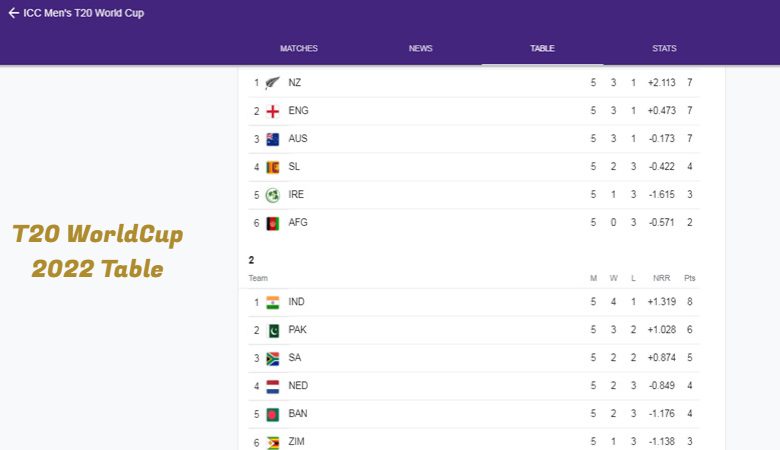The width and height of the screenshot is (780, 450).
Task: Click the back arrow beside ICC Men's T20 World Cup
Action: 13,13
